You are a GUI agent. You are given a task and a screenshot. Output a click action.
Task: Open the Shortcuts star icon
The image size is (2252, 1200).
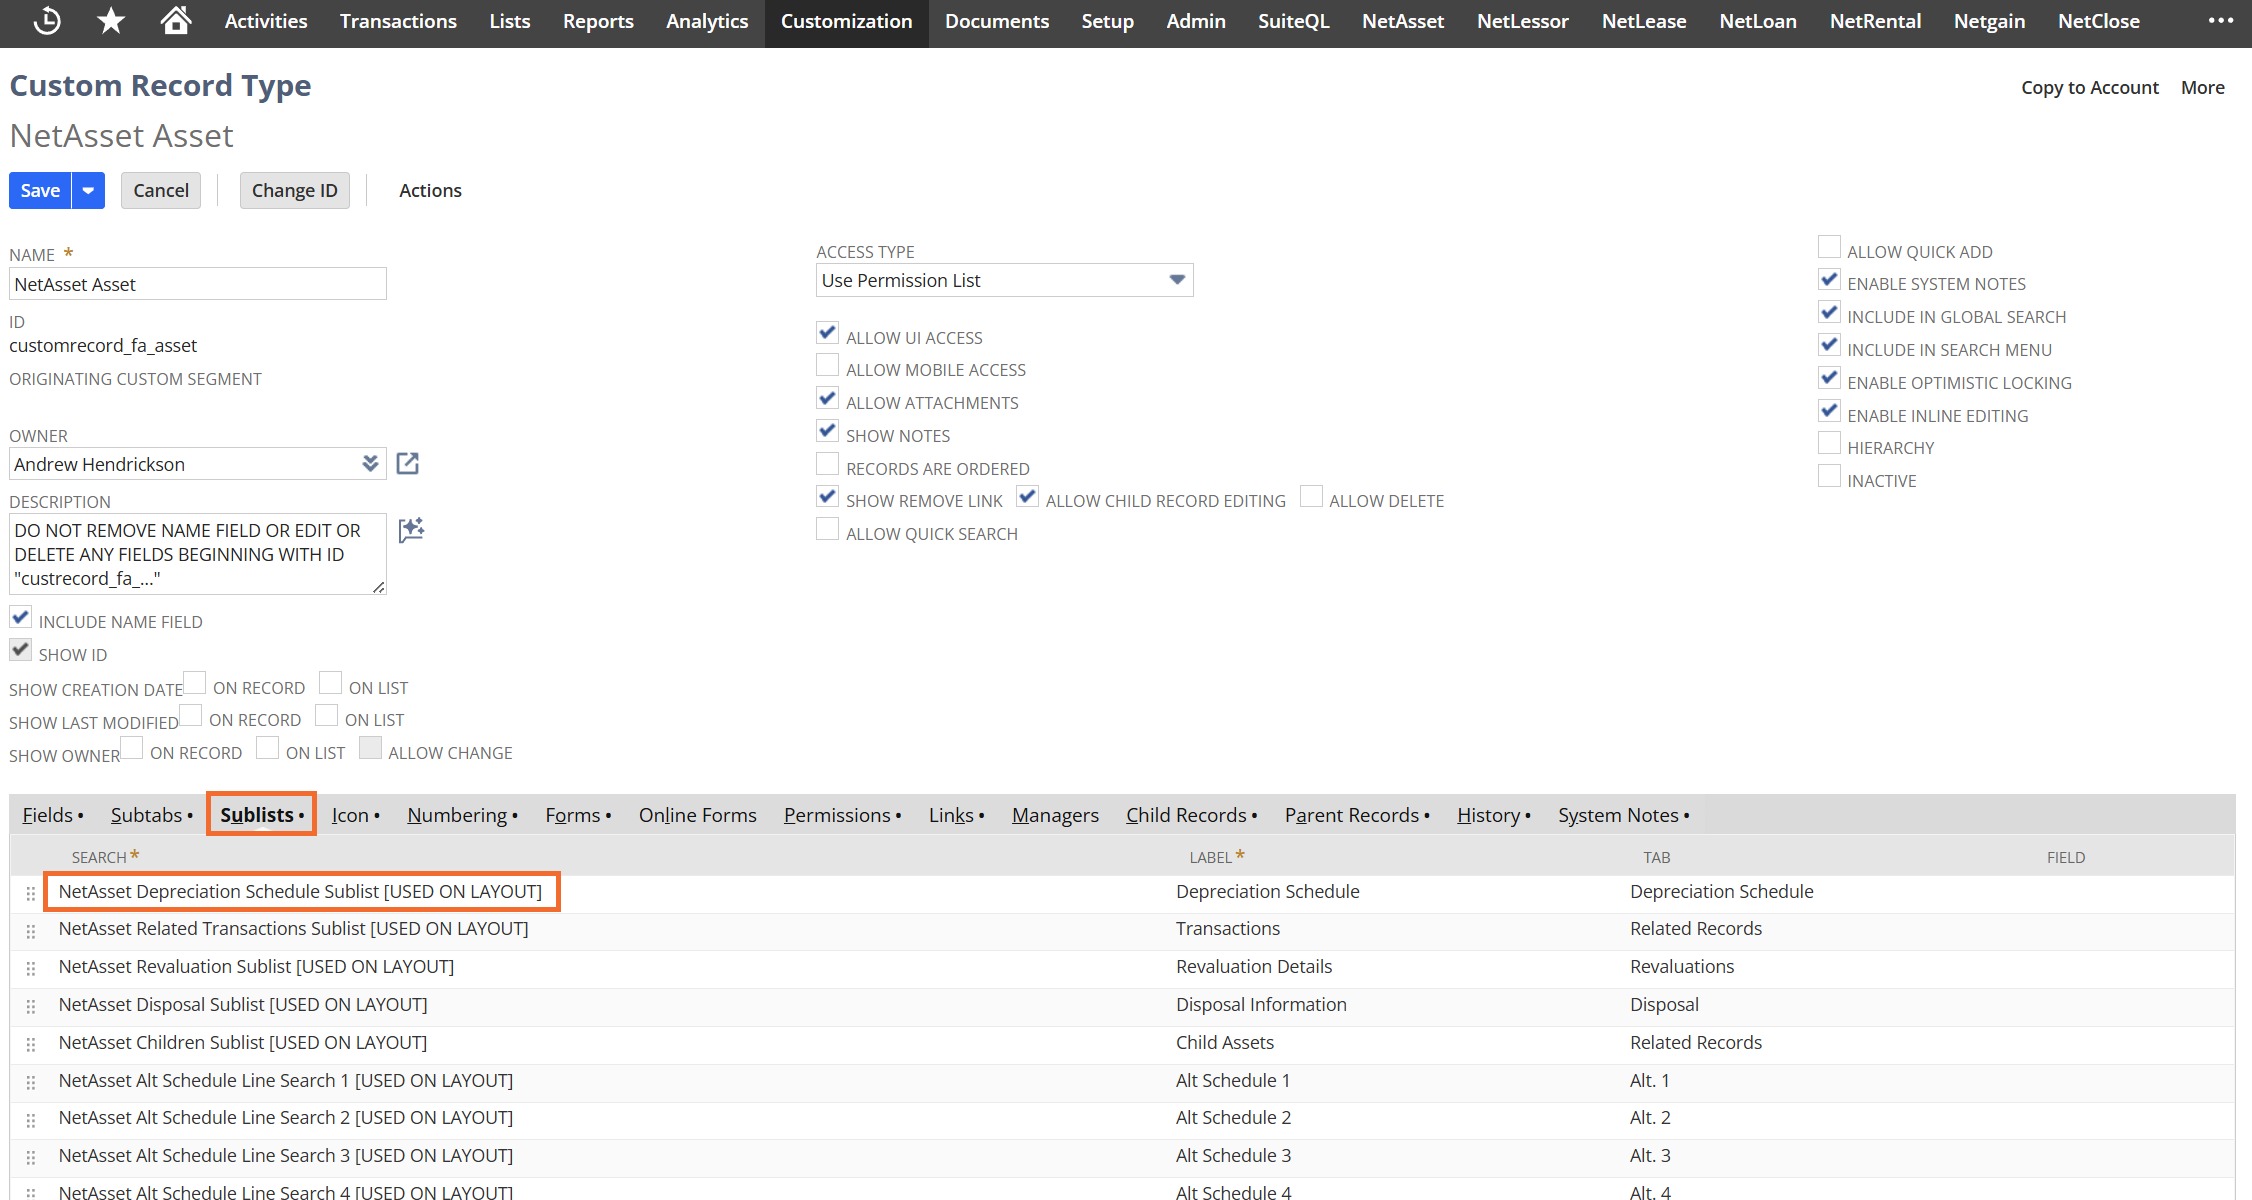coord(111,21)
